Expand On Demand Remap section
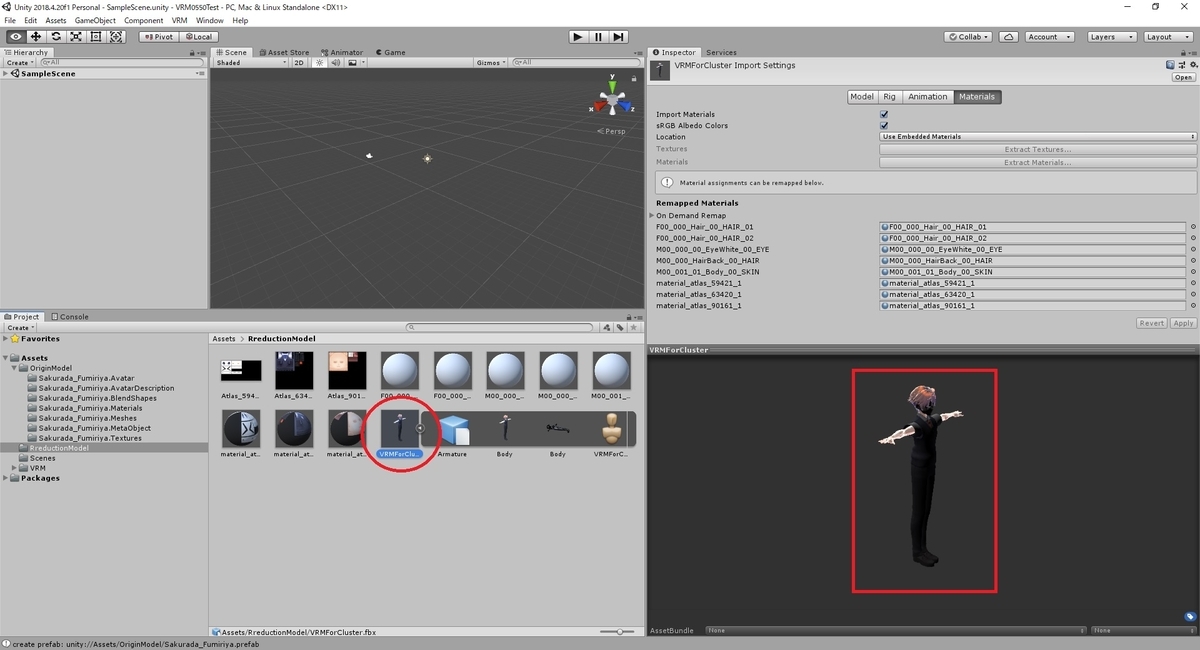Screen dimensions: 1200x650 click(x=653, y=216)
